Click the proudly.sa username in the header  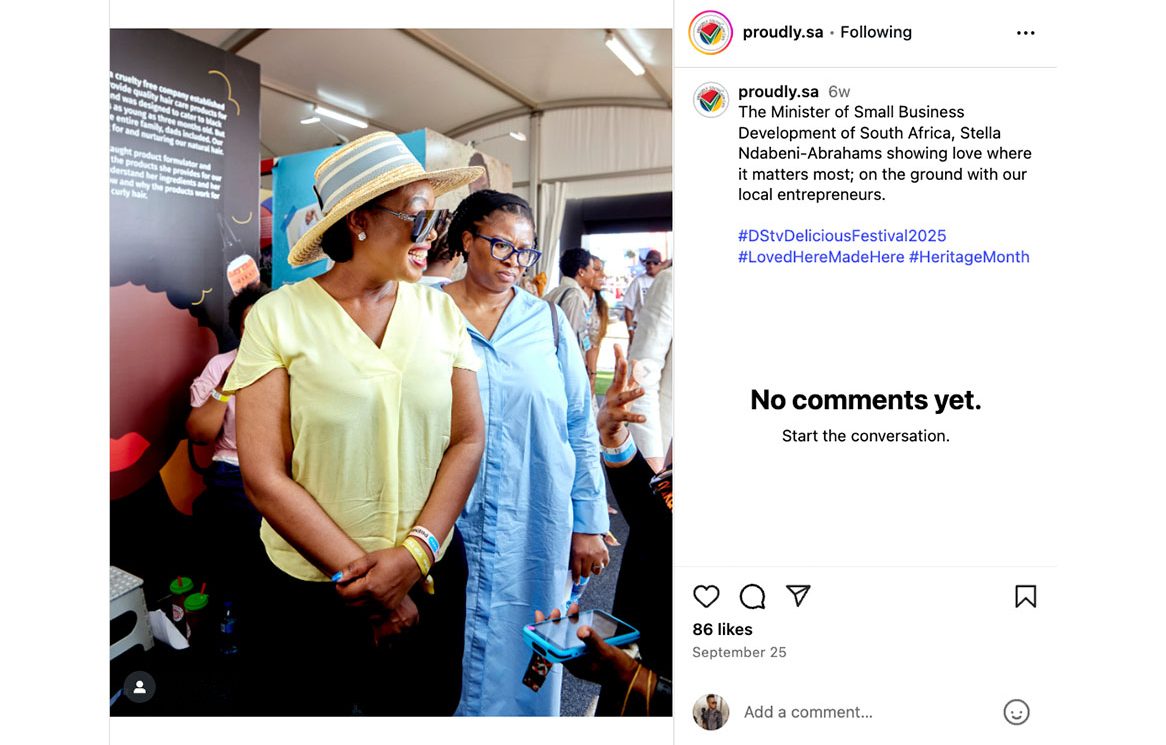click(x=782, y=32)
